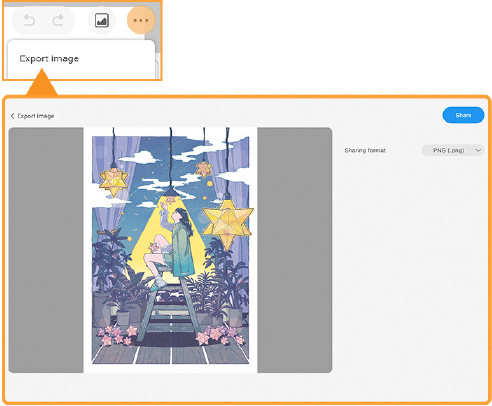Viewport: 492px width, 406px height.
Task: Open the PNG (.png) format dropdown
Action: (x=453, y=150)
